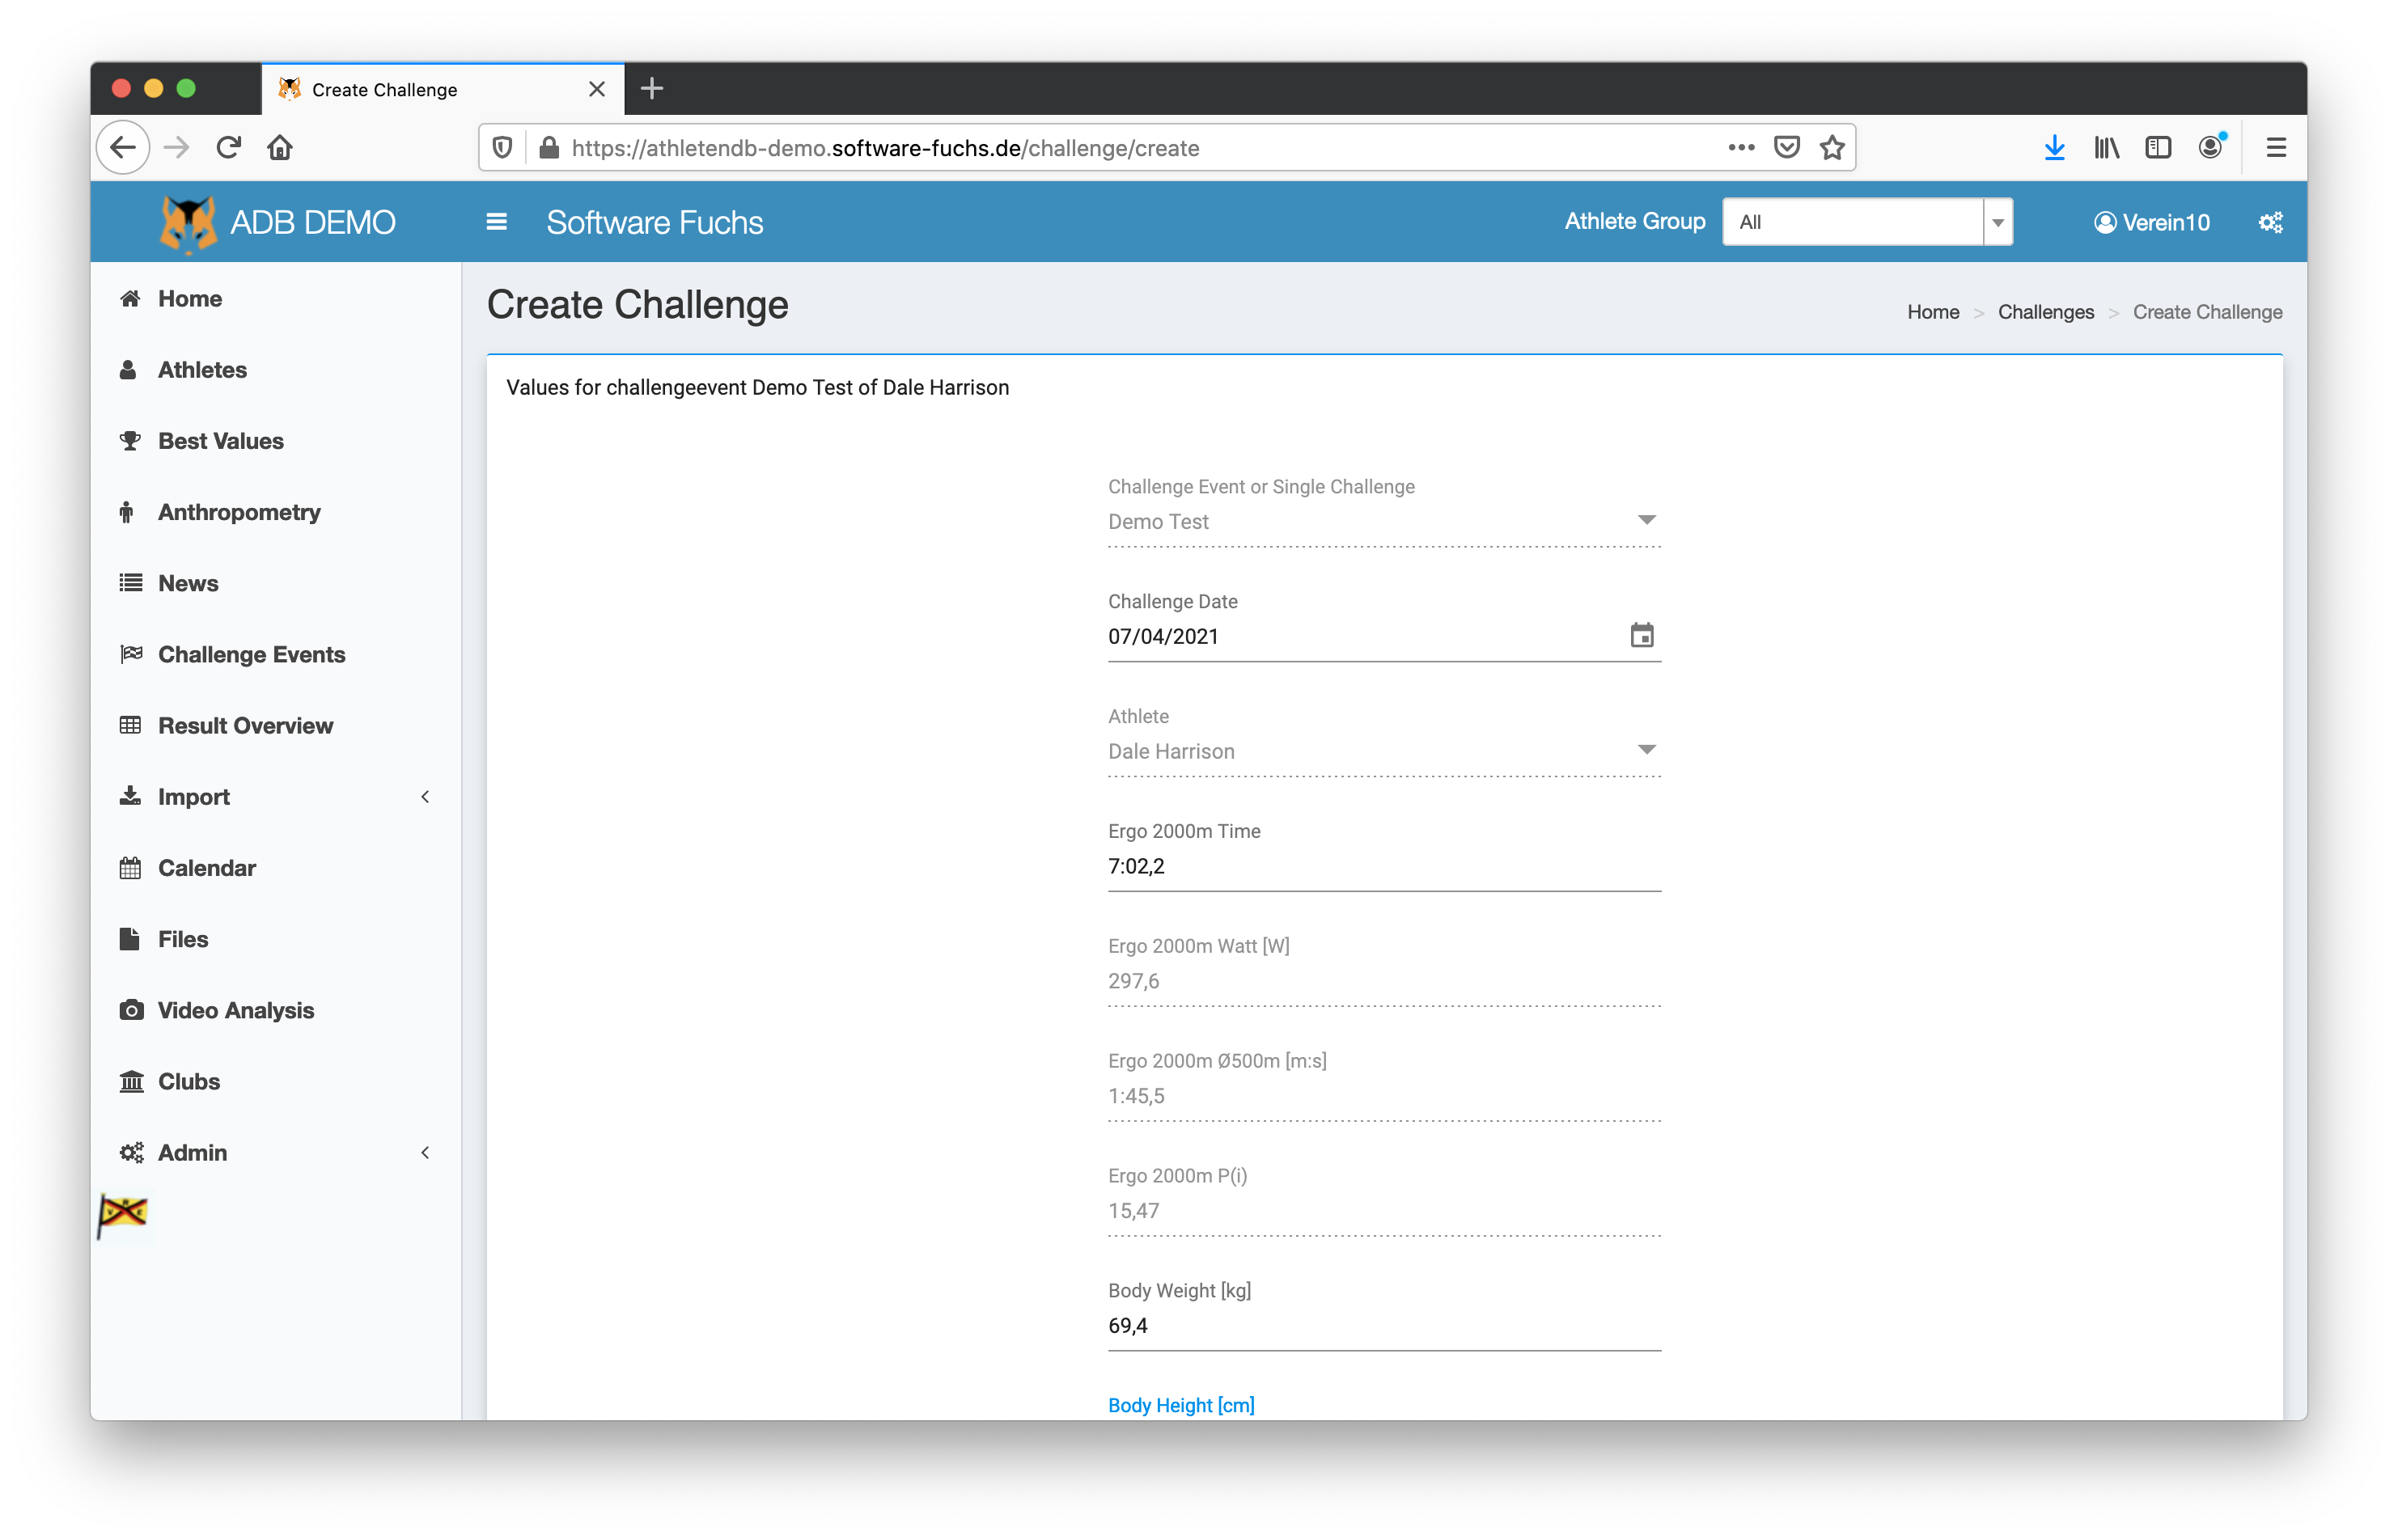Open the browser home page
This screenshot has height=1540, width=2398.
click(280, 148)
